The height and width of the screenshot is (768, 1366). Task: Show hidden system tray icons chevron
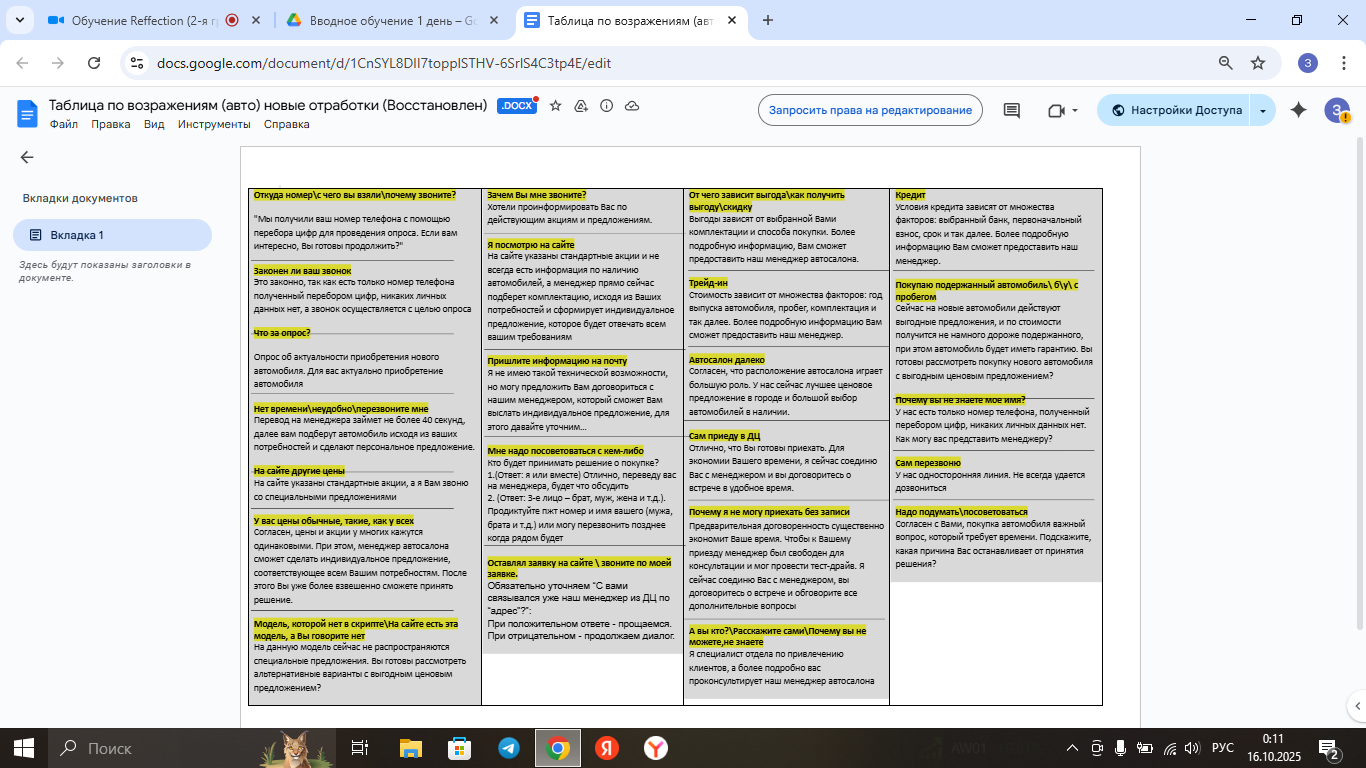tap(1073, 748)
